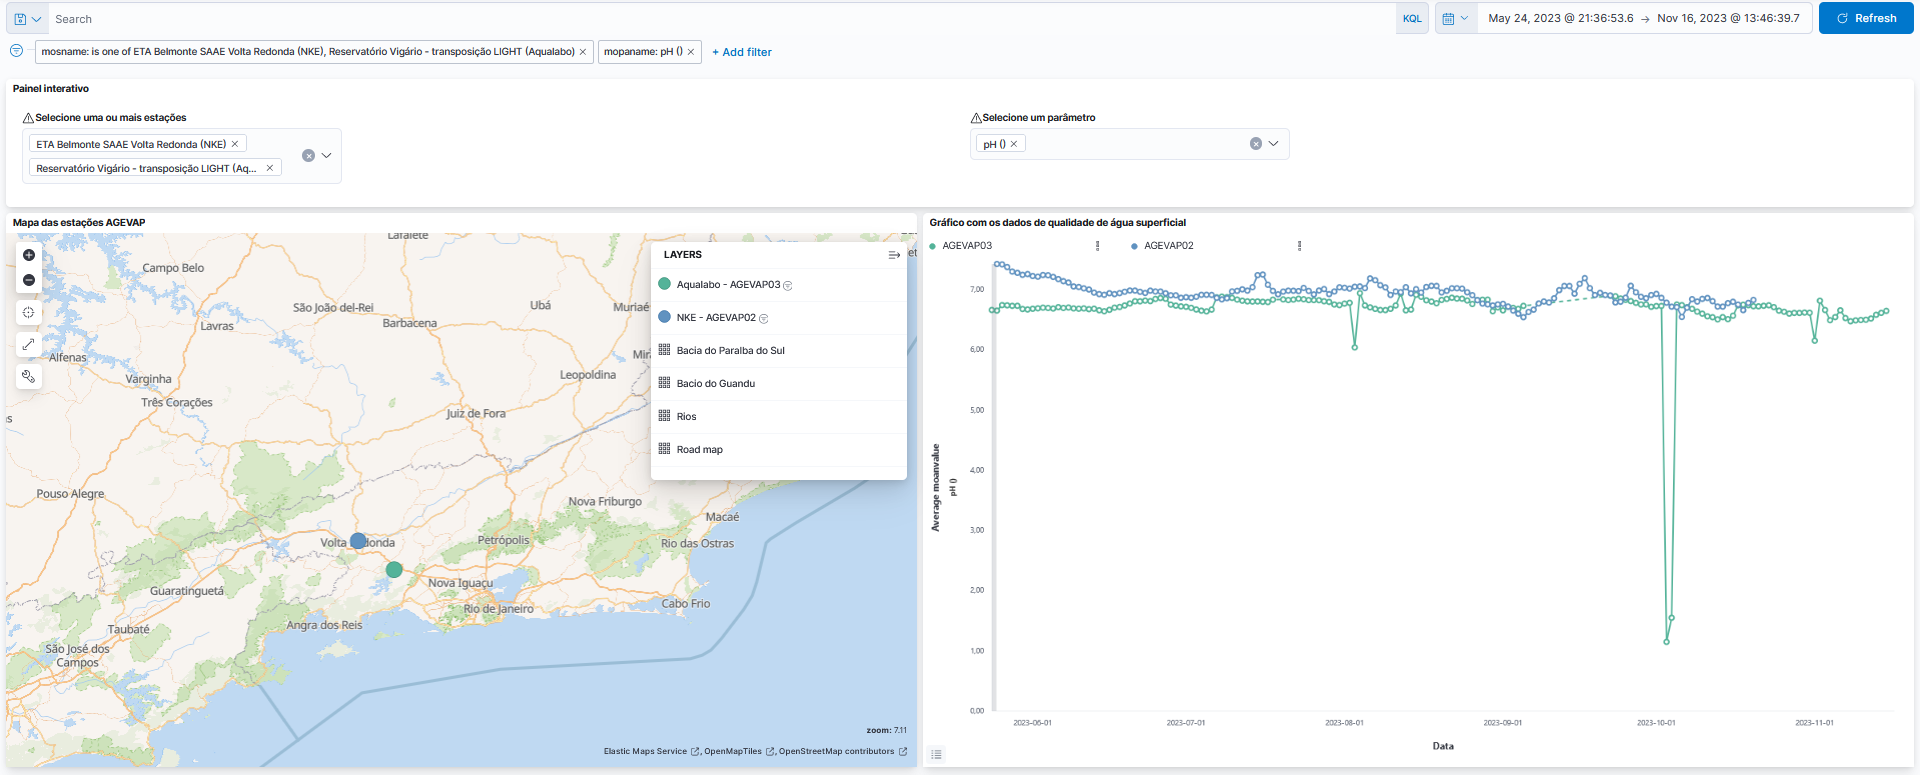The width and height of the screenshot is (1920, 775).
Task: Remove the pH tag from parameter field
Action: click(1014, 144)
